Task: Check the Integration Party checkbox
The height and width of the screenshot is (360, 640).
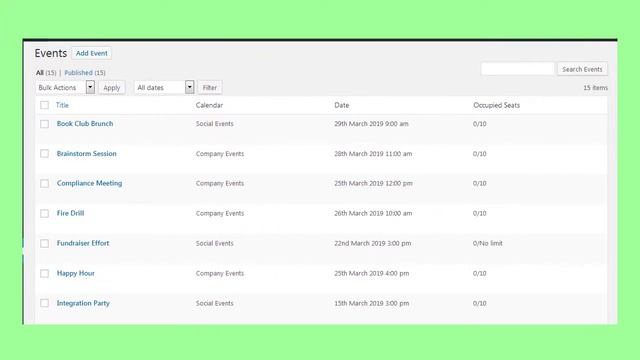Action: (x=44, y=303)
